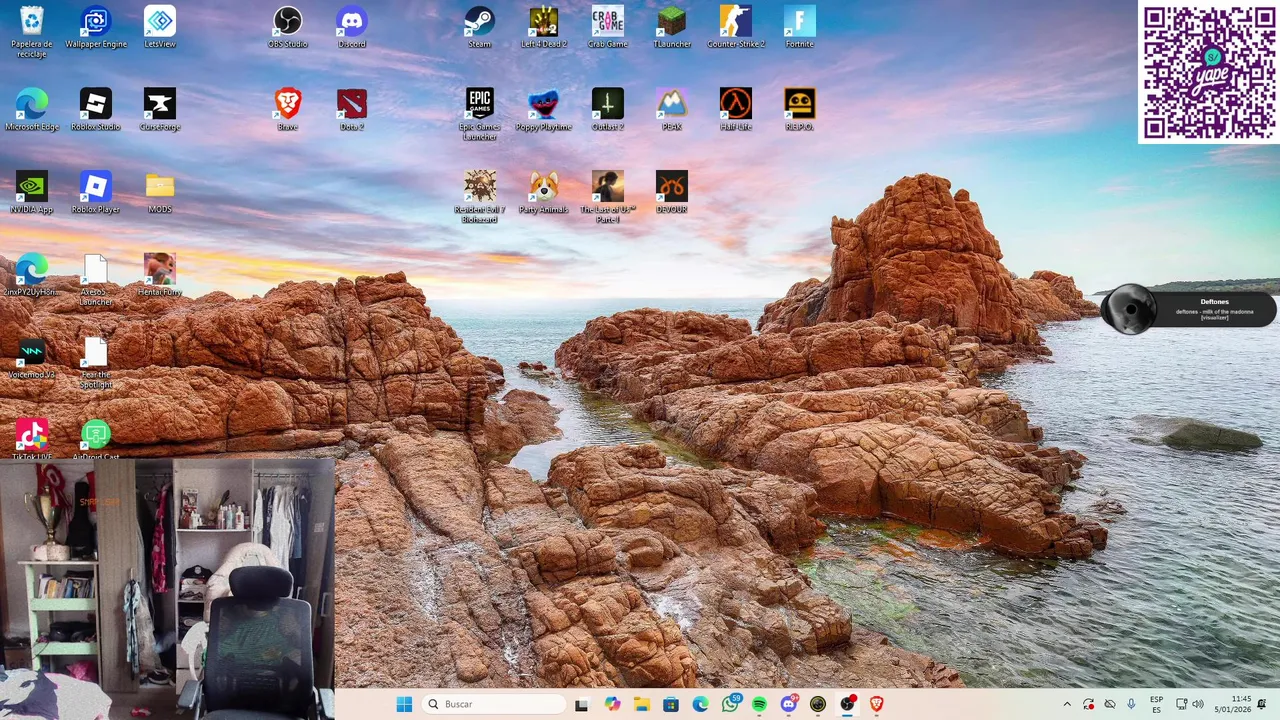Open Brave from the taskbar
This screenshot has width=1280, height=720.
tap(877, 704)
